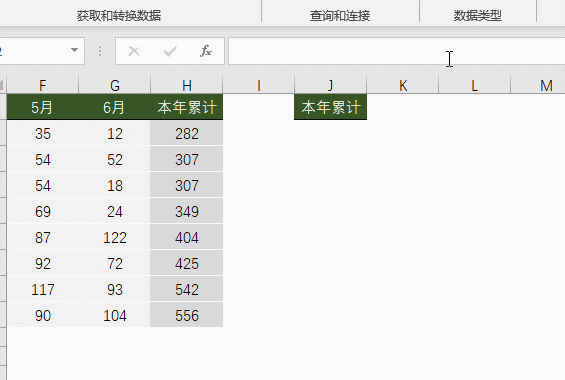Select the cell with value 122
Image resolution: width=565 pixels, height=380 pixels.
click(x=115, y=237)
